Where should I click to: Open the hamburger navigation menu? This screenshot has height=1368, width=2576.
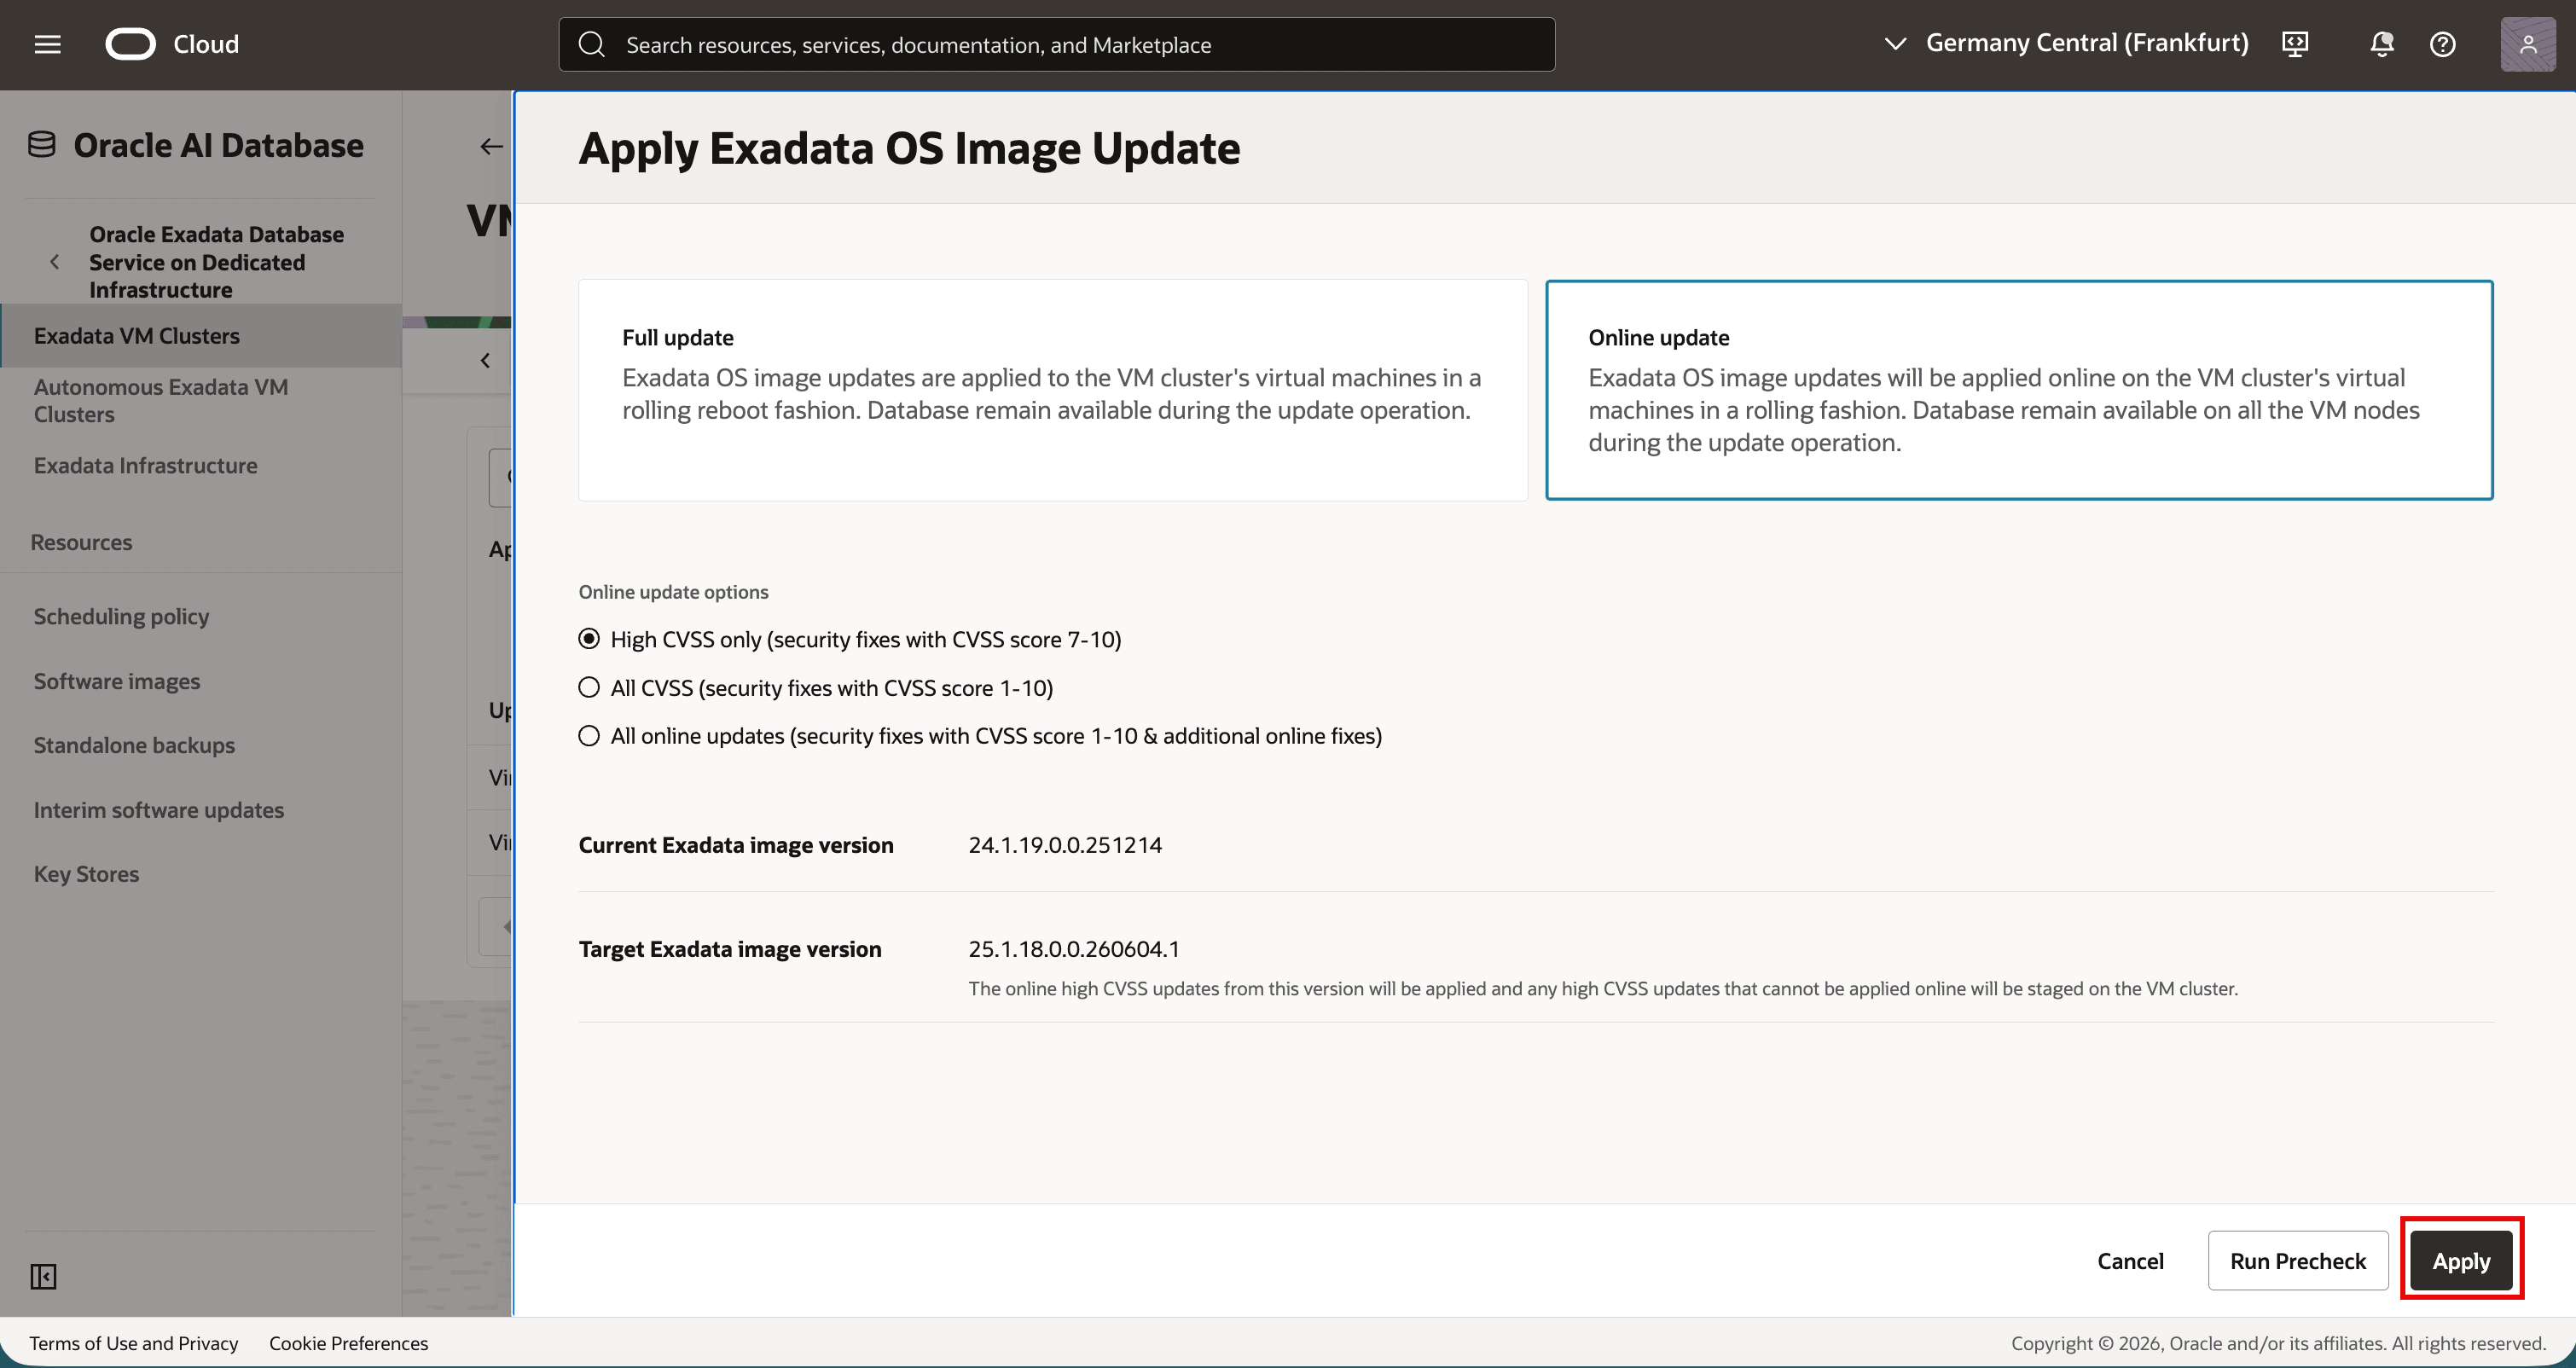(47, 44)
